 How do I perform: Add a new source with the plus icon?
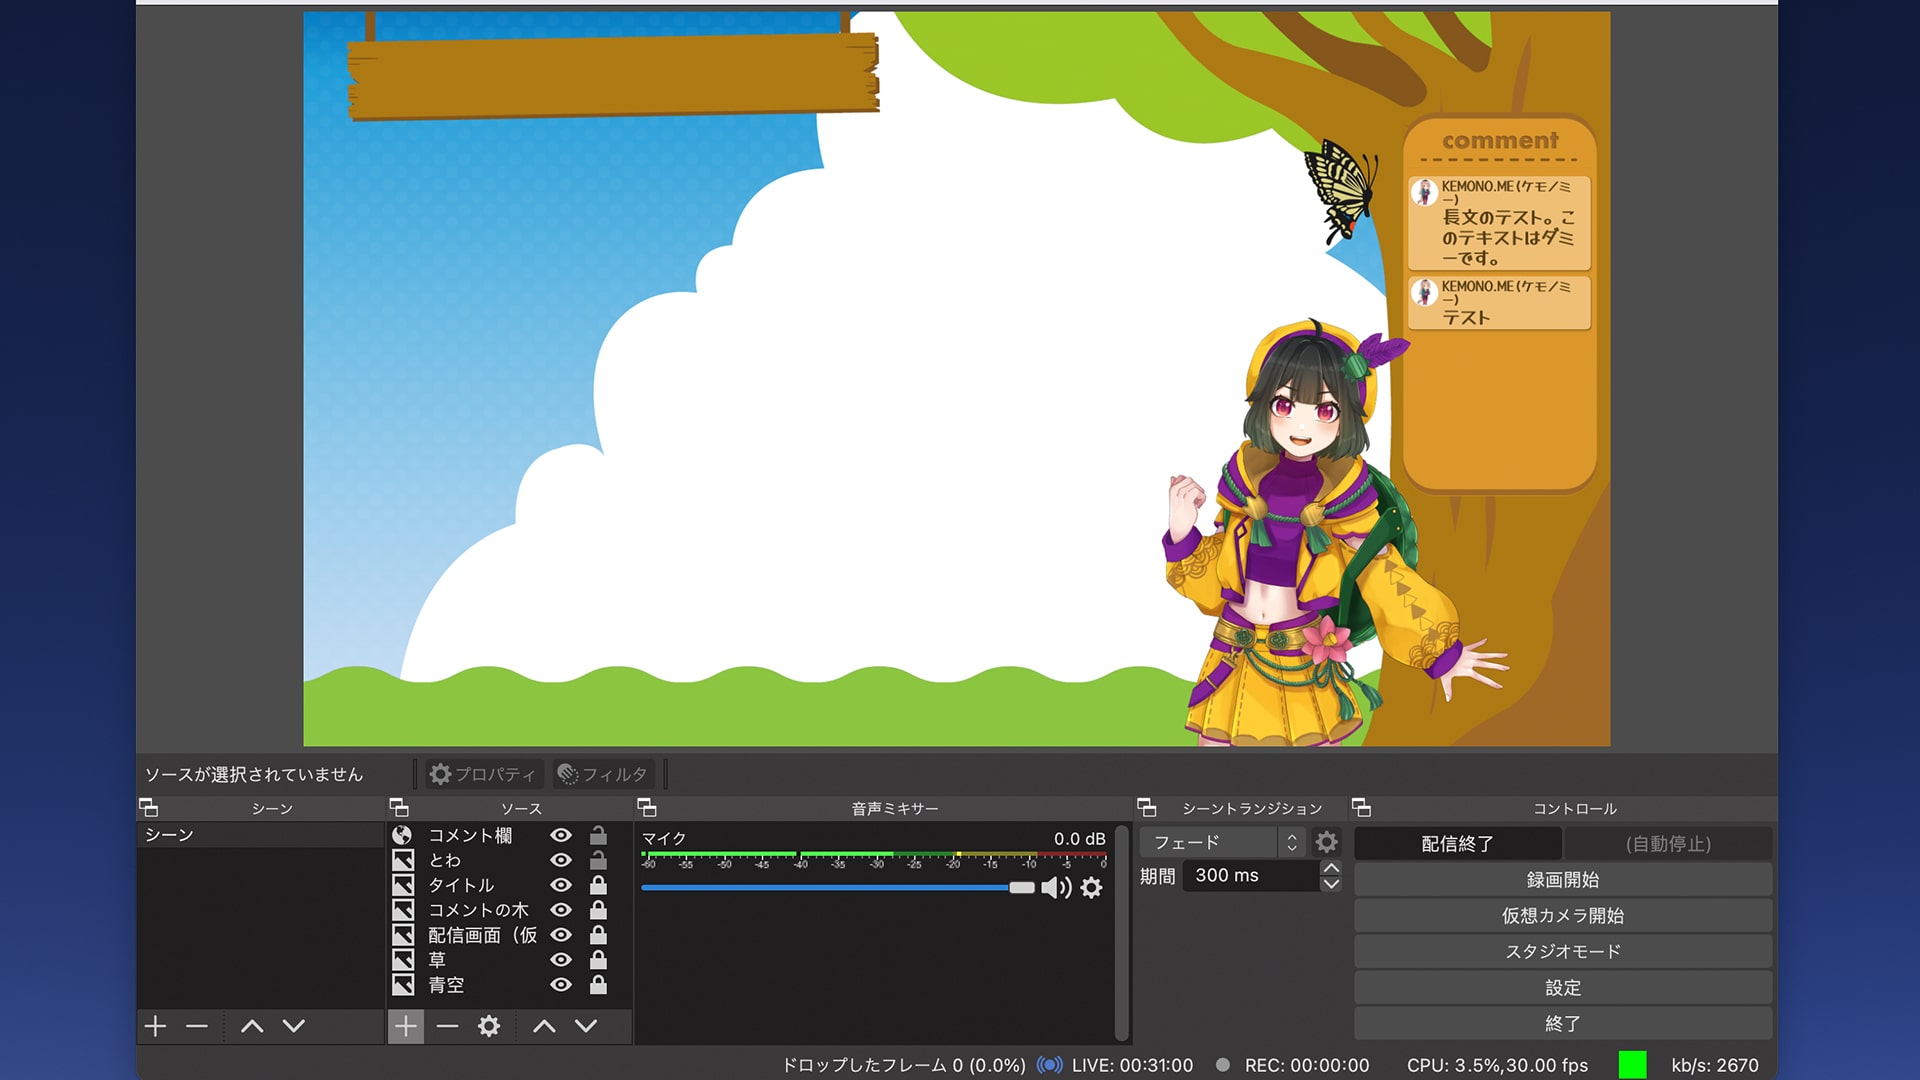[406, 1026]
